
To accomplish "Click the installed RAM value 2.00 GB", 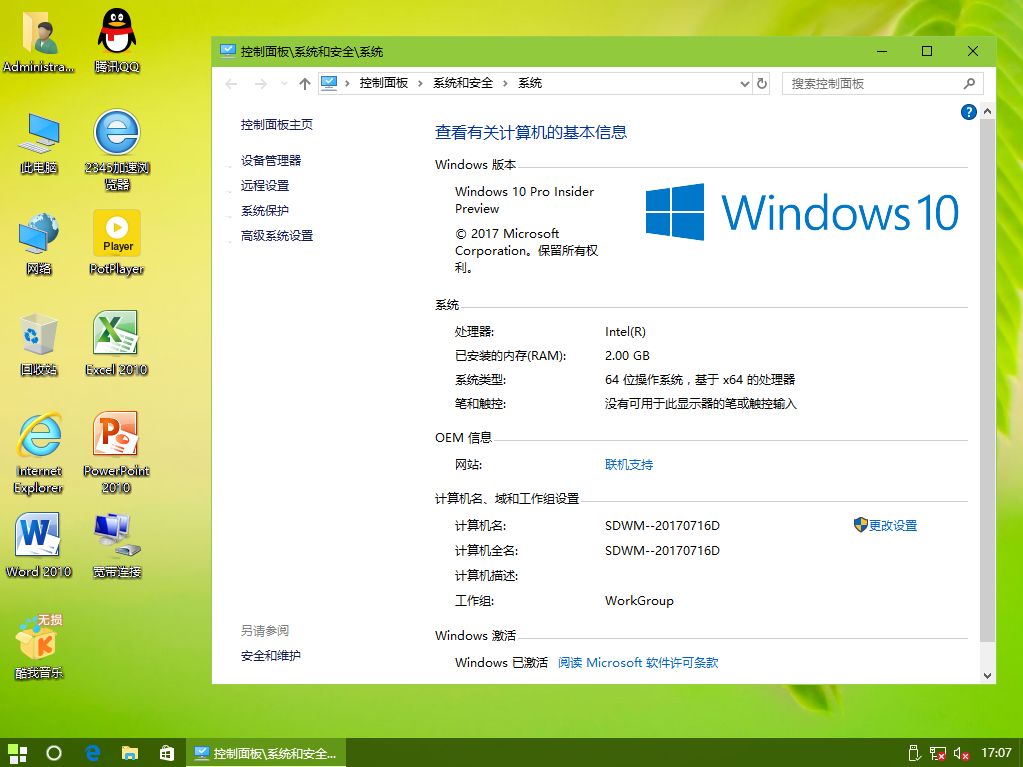I will (627, 355).
